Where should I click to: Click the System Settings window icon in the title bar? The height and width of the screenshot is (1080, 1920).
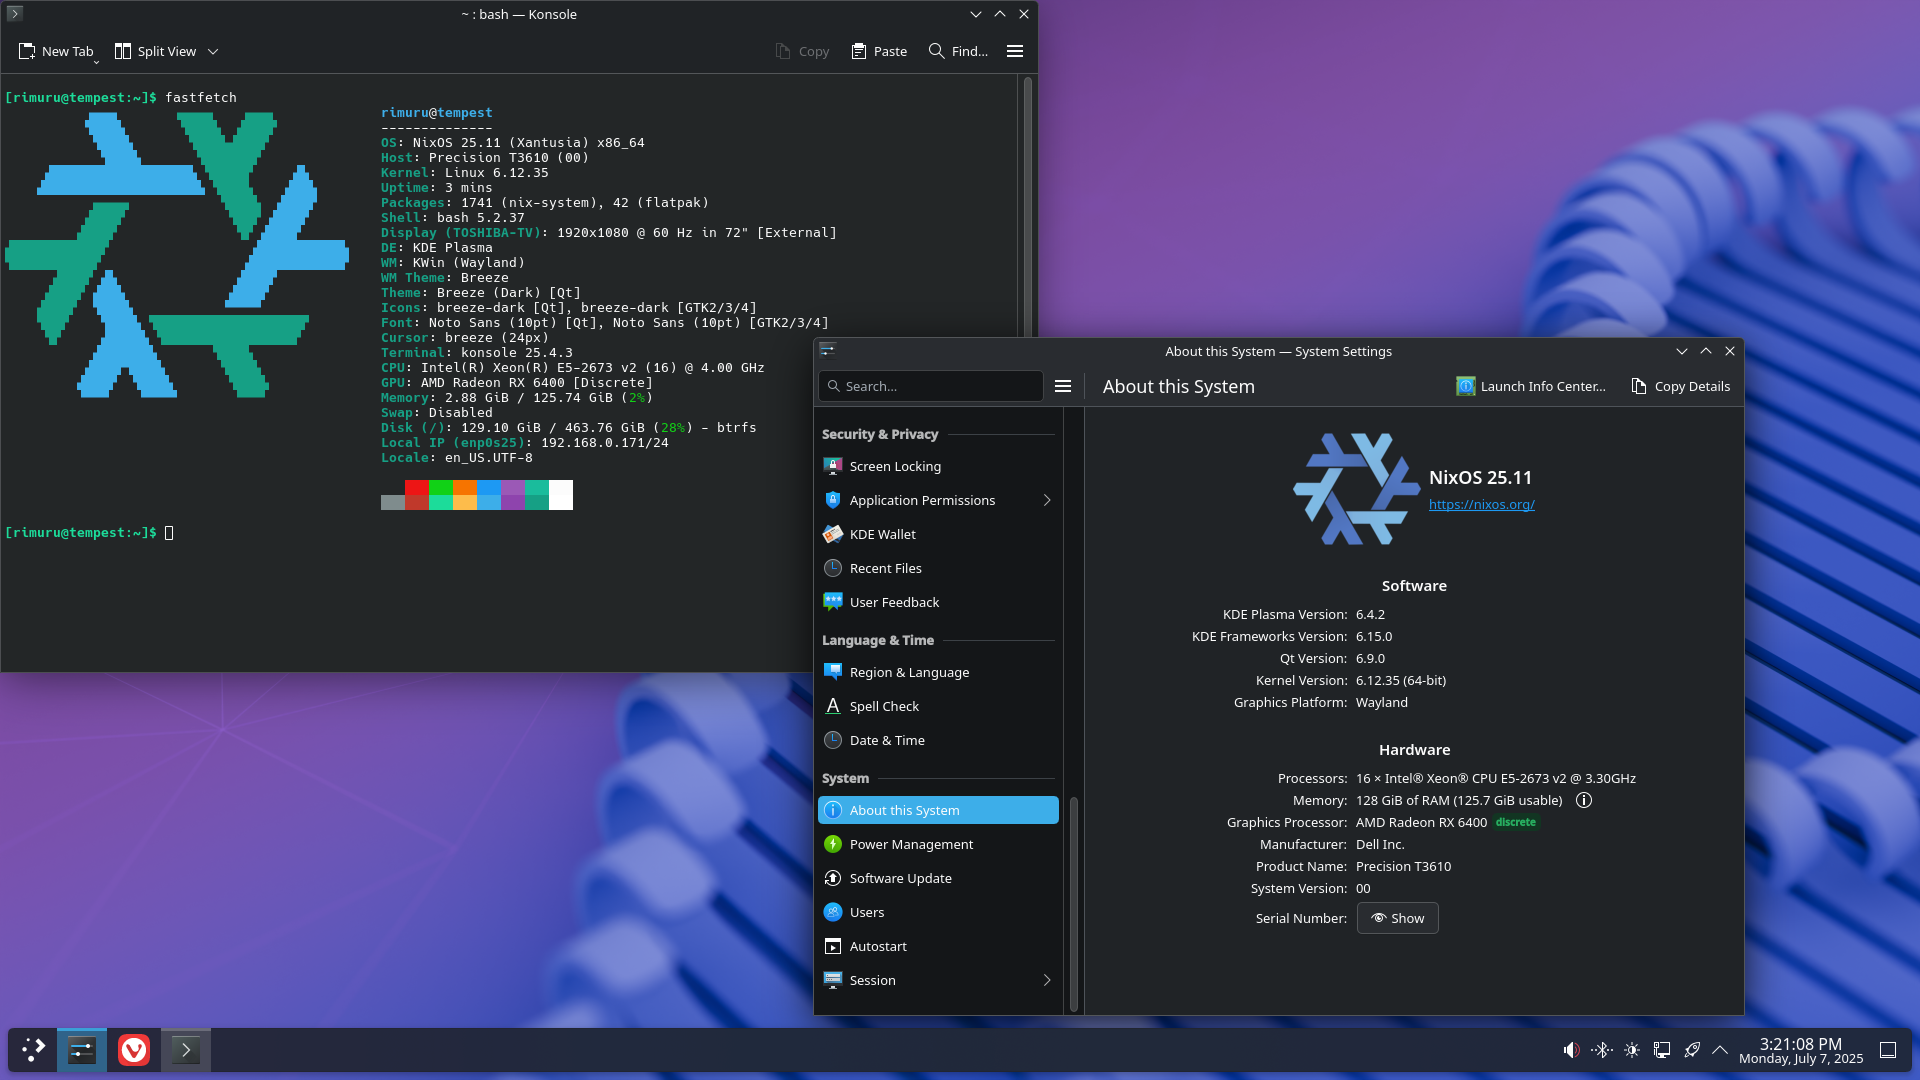point(827,350)
